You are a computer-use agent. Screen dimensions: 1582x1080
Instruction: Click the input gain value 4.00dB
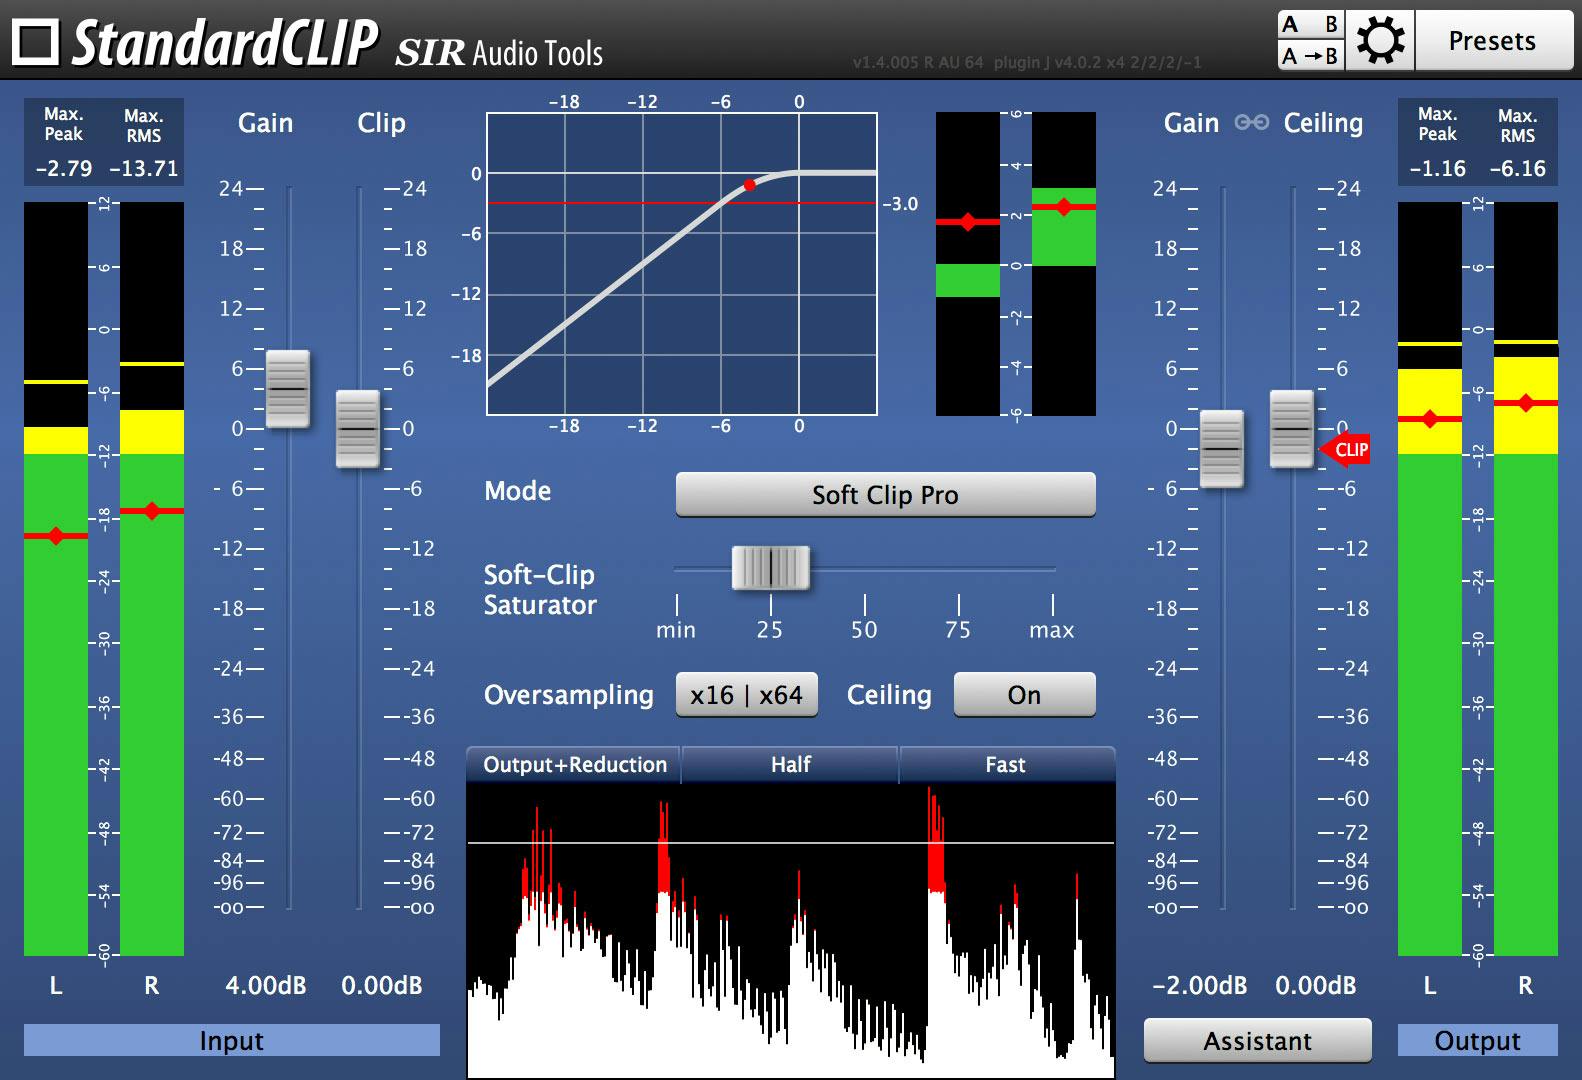pyautogui.click(x=266, y=986)
